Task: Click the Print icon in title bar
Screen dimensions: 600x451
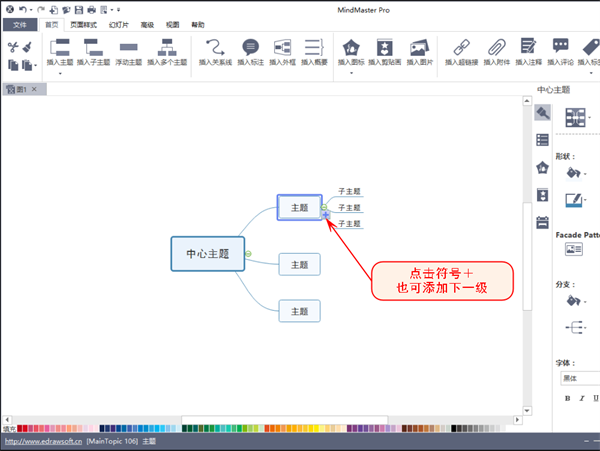Action: click(x=91, y=10)
